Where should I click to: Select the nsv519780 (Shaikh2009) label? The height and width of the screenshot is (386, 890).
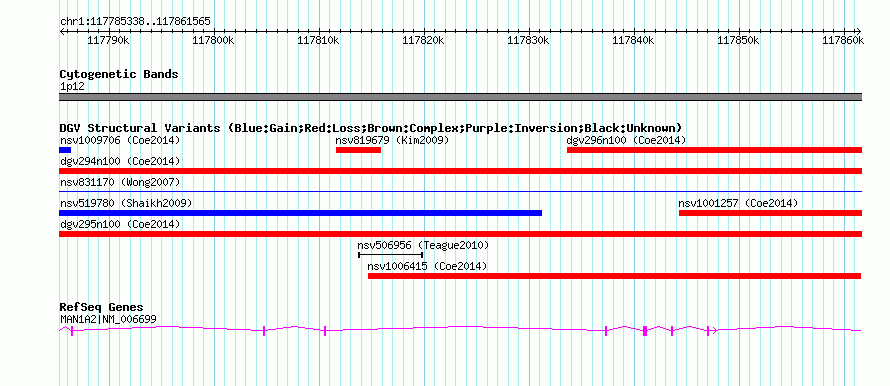pyautogui.click(x=126, y=203)
